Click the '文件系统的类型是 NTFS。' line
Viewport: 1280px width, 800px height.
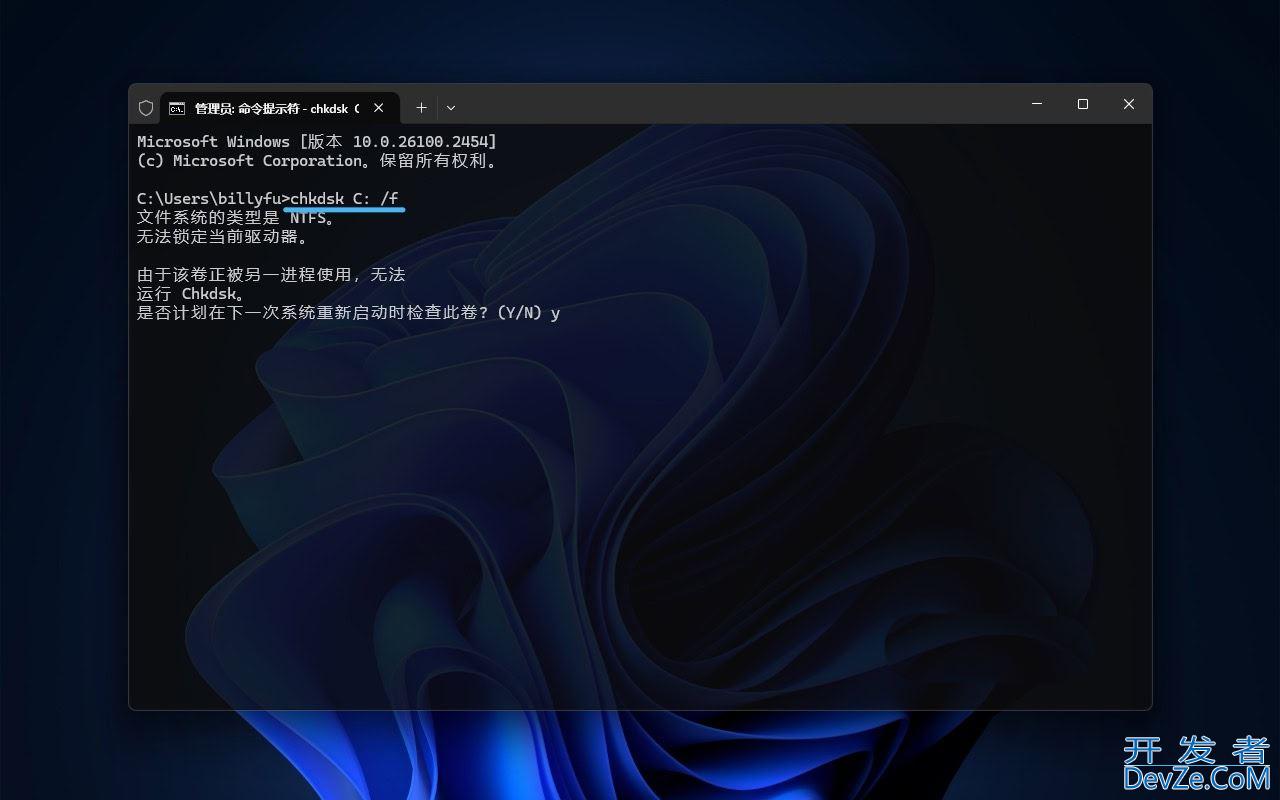tap(236, 218)
